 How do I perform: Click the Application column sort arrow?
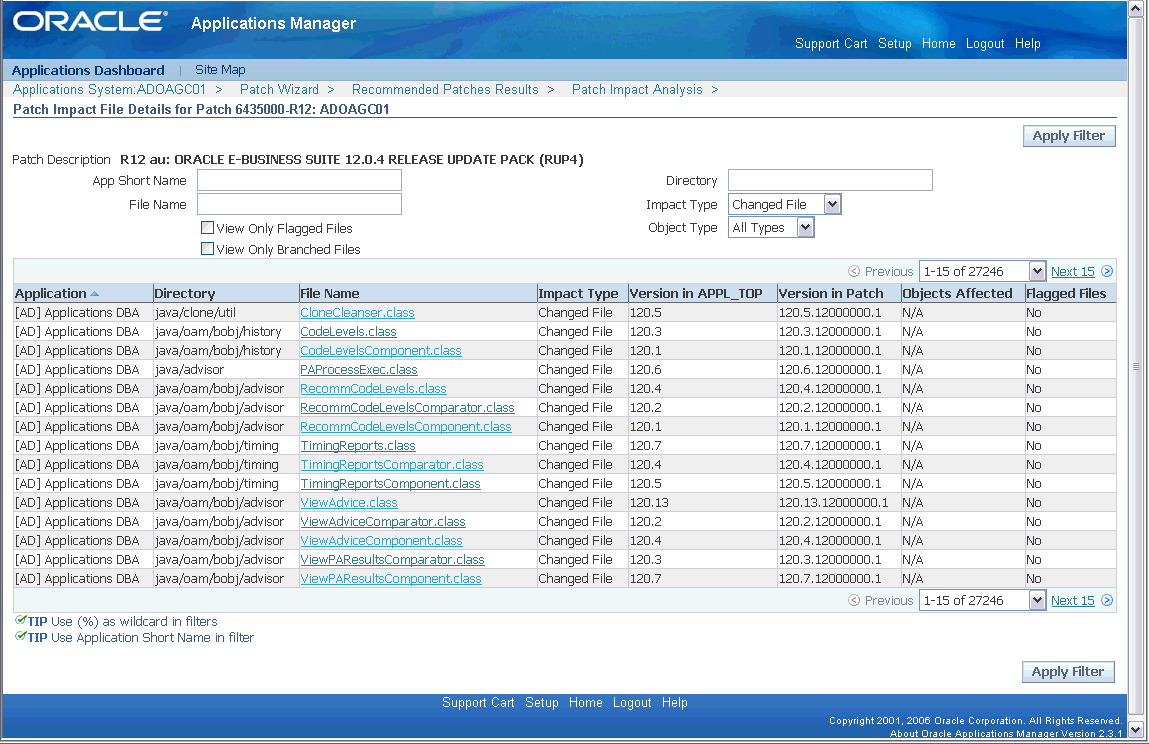coord(95,294)
